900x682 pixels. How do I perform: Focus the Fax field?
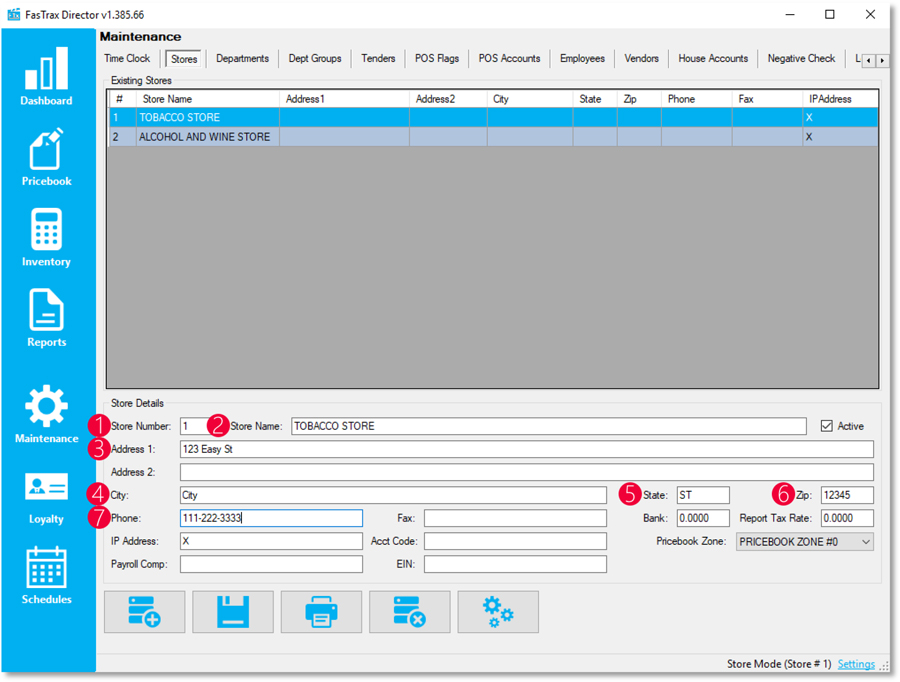pos(515,518)
